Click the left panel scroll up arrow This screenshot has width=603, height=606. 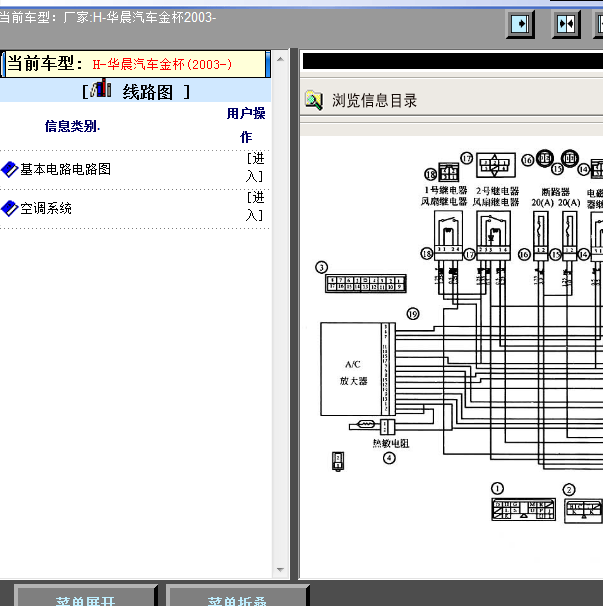(281, 59)
